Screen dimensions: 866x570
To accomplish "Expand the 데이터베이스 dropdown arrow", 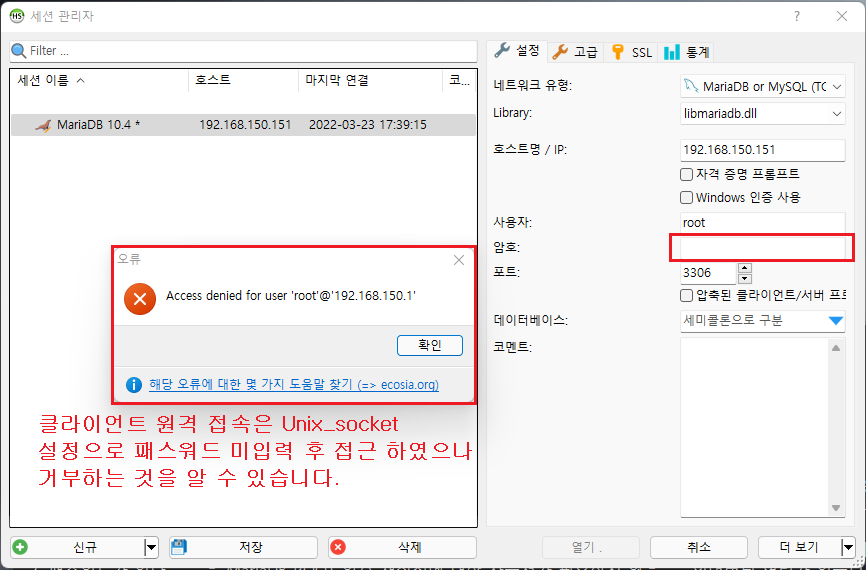I will click(836, 320).
